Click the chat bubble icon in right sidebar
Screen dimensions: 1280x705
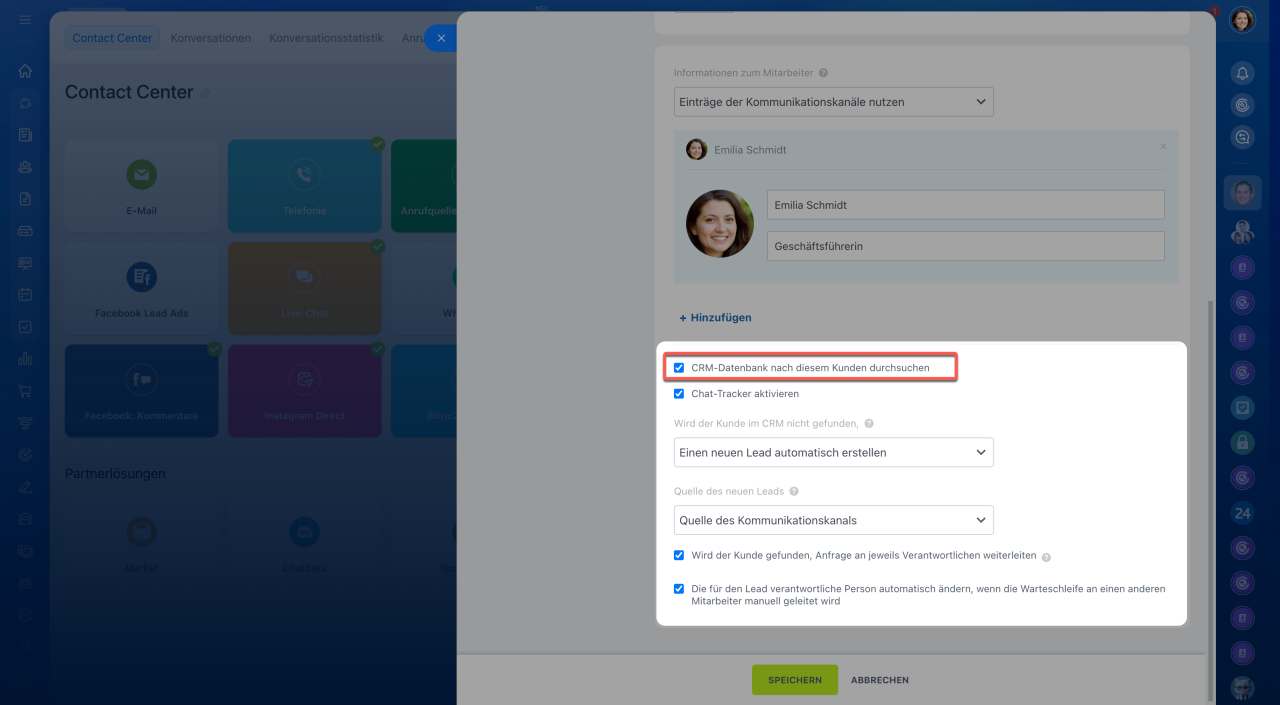[x=1242, y=137]
